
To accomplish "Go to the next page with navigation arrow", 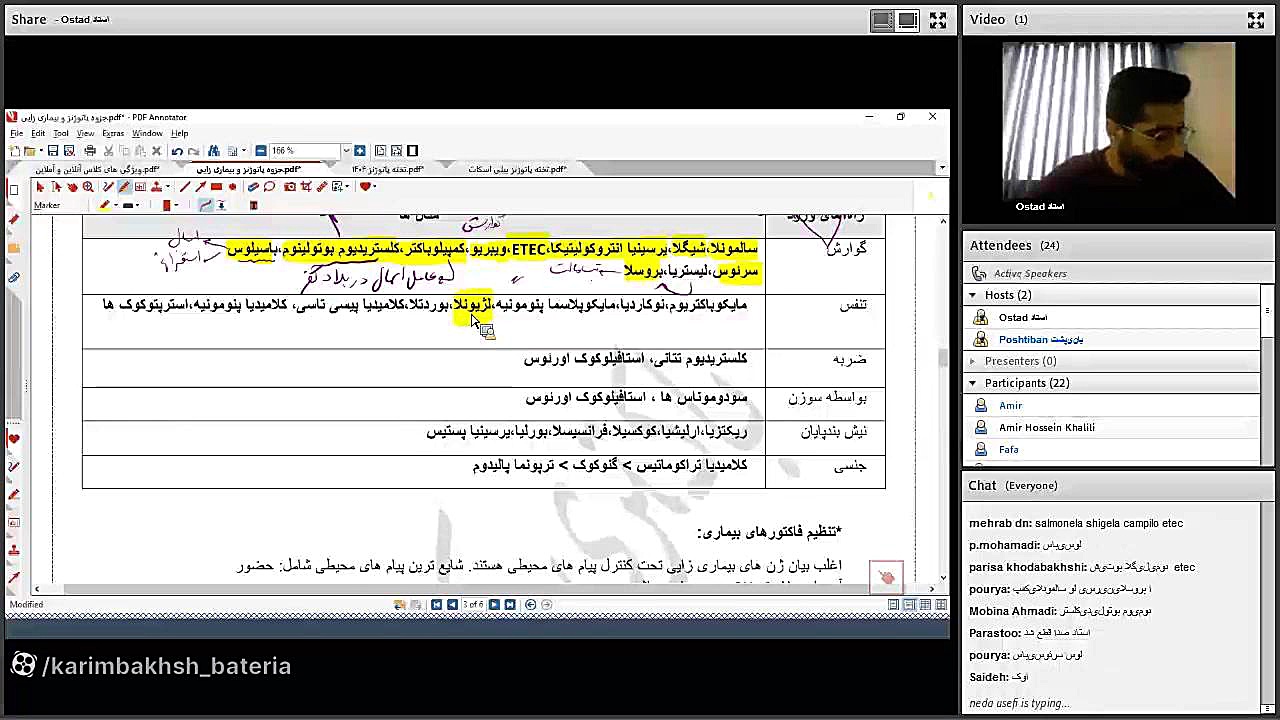I will pos(495,604).
